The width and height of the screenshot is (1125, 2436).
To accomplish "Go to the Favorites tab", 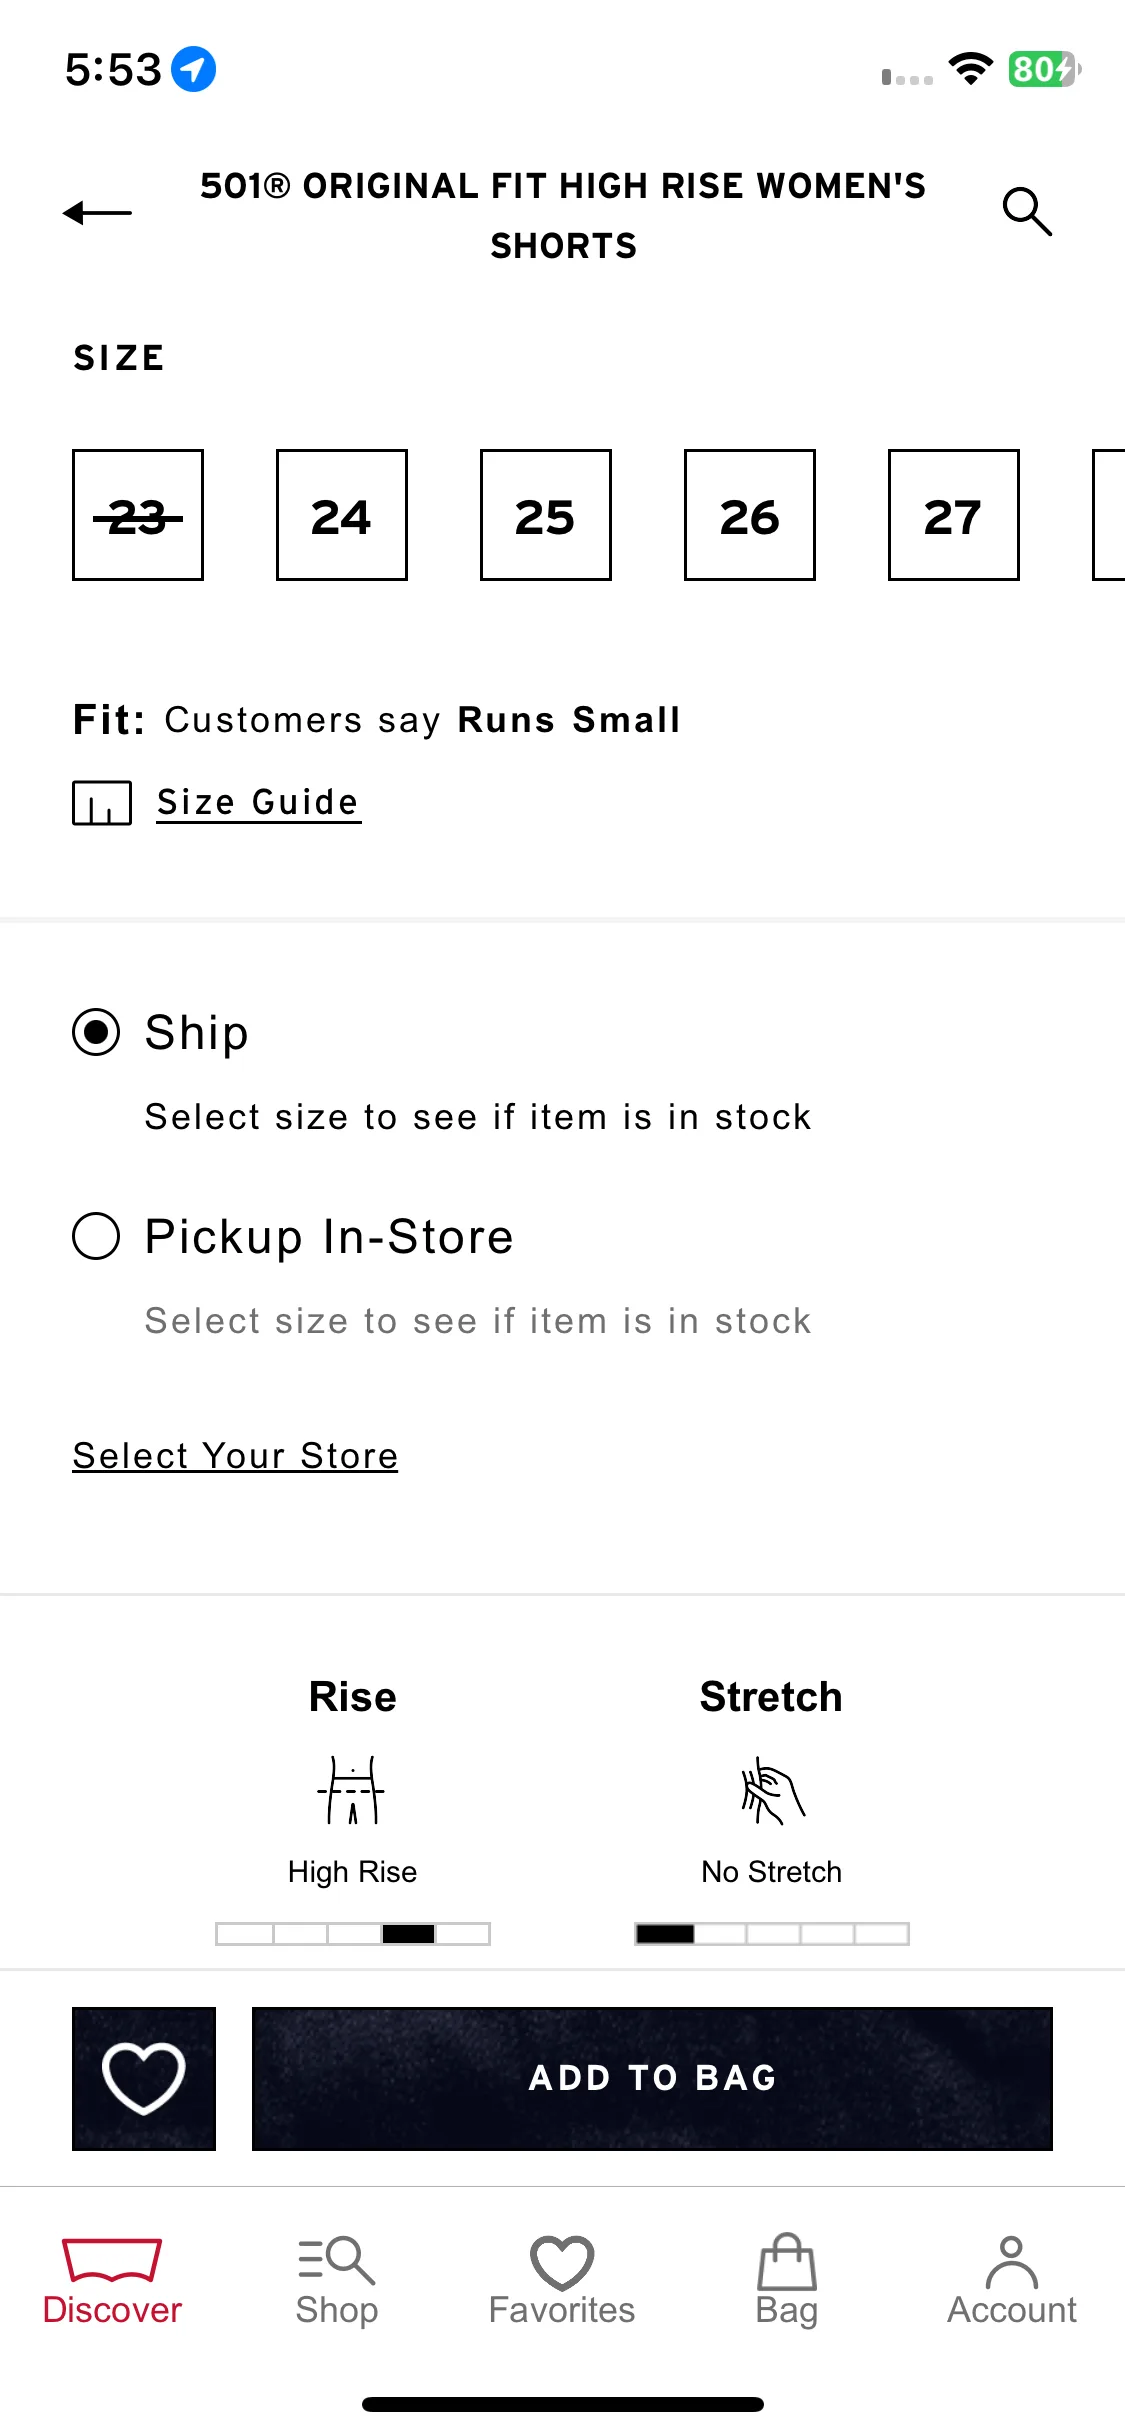I will 562,2280.
